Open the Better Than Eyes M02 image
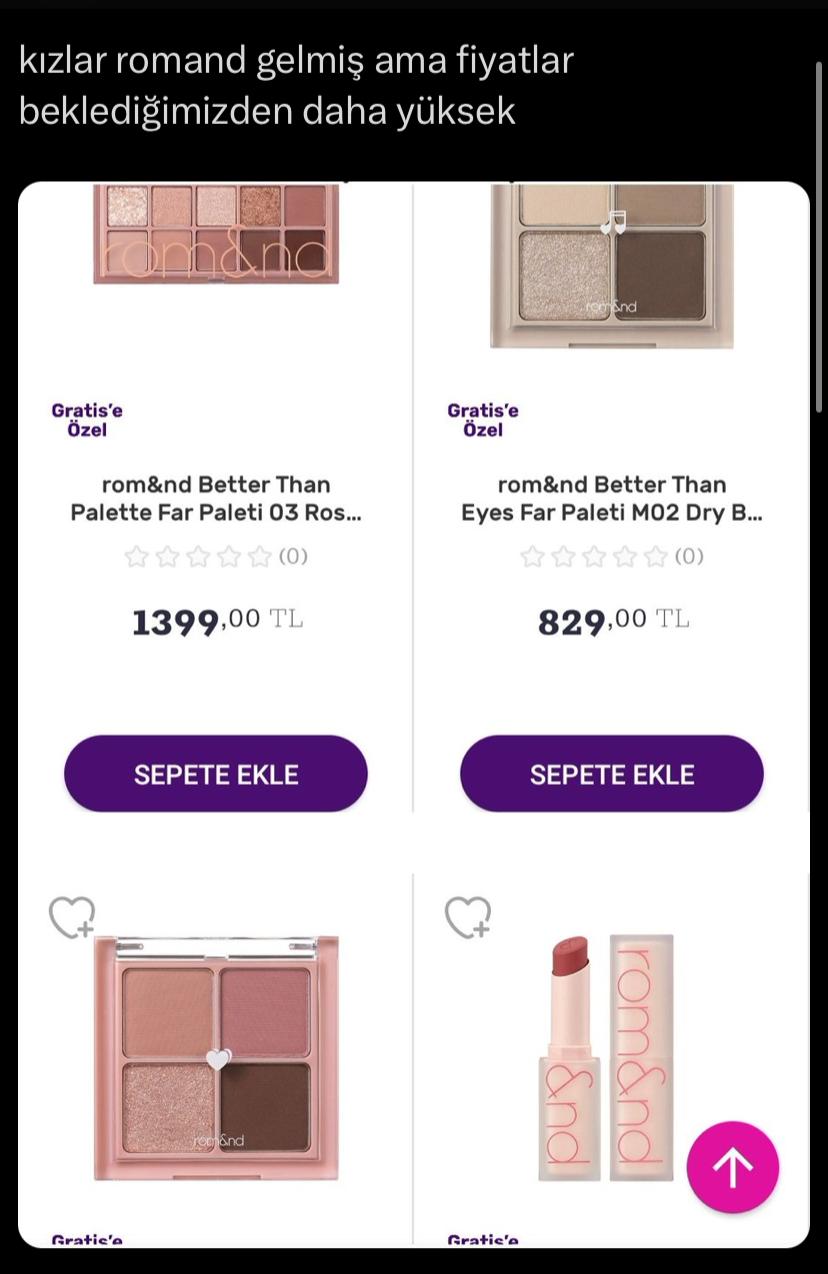 point(612,265)
